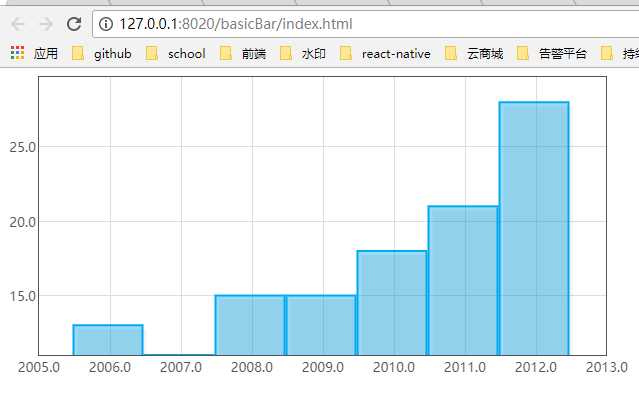Open the 云商城 bookmark folder
Image resolution: width=639 pixels, height=397 pixels.
coord(474,53)
